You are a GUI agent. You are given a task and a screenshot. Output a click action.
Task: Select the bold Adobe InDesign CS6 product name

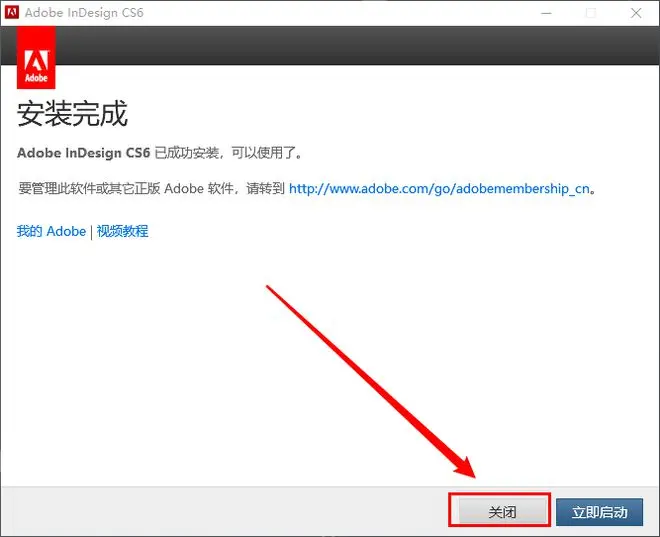[x=83, y=153]
